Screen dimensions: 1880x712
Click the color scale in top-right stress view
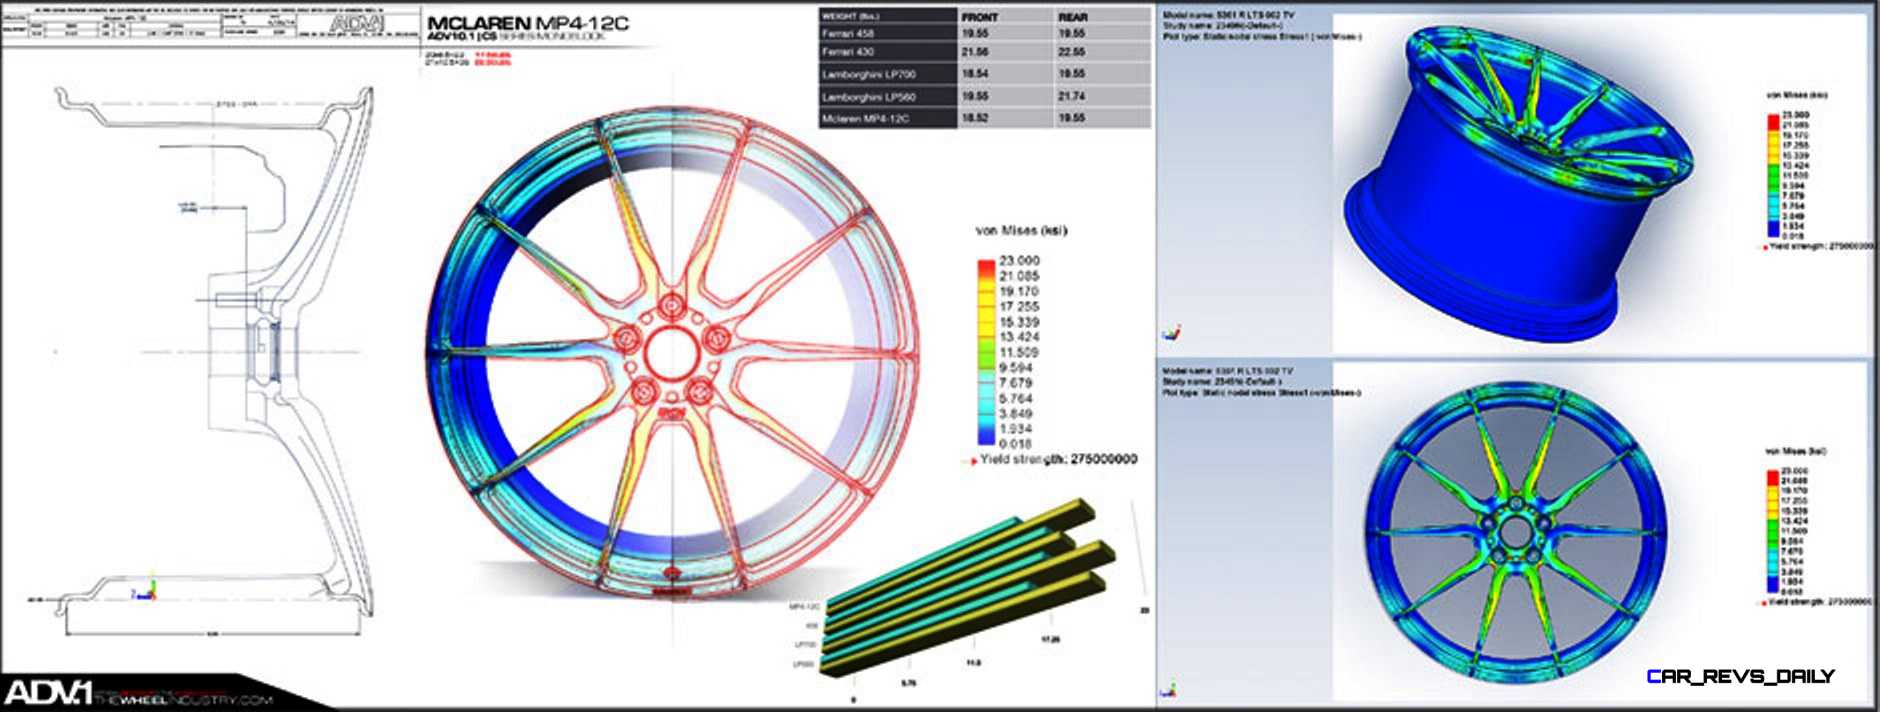1774,176
